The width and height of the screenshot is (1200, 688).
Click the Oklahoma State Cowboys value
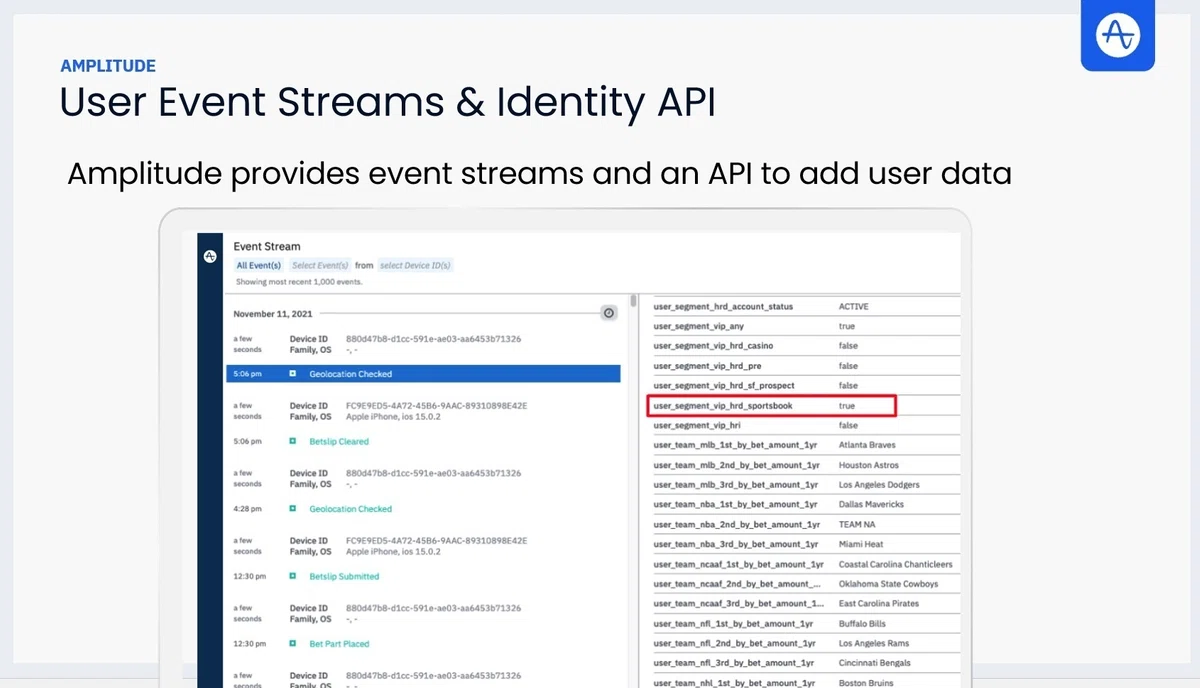(888, 584)
